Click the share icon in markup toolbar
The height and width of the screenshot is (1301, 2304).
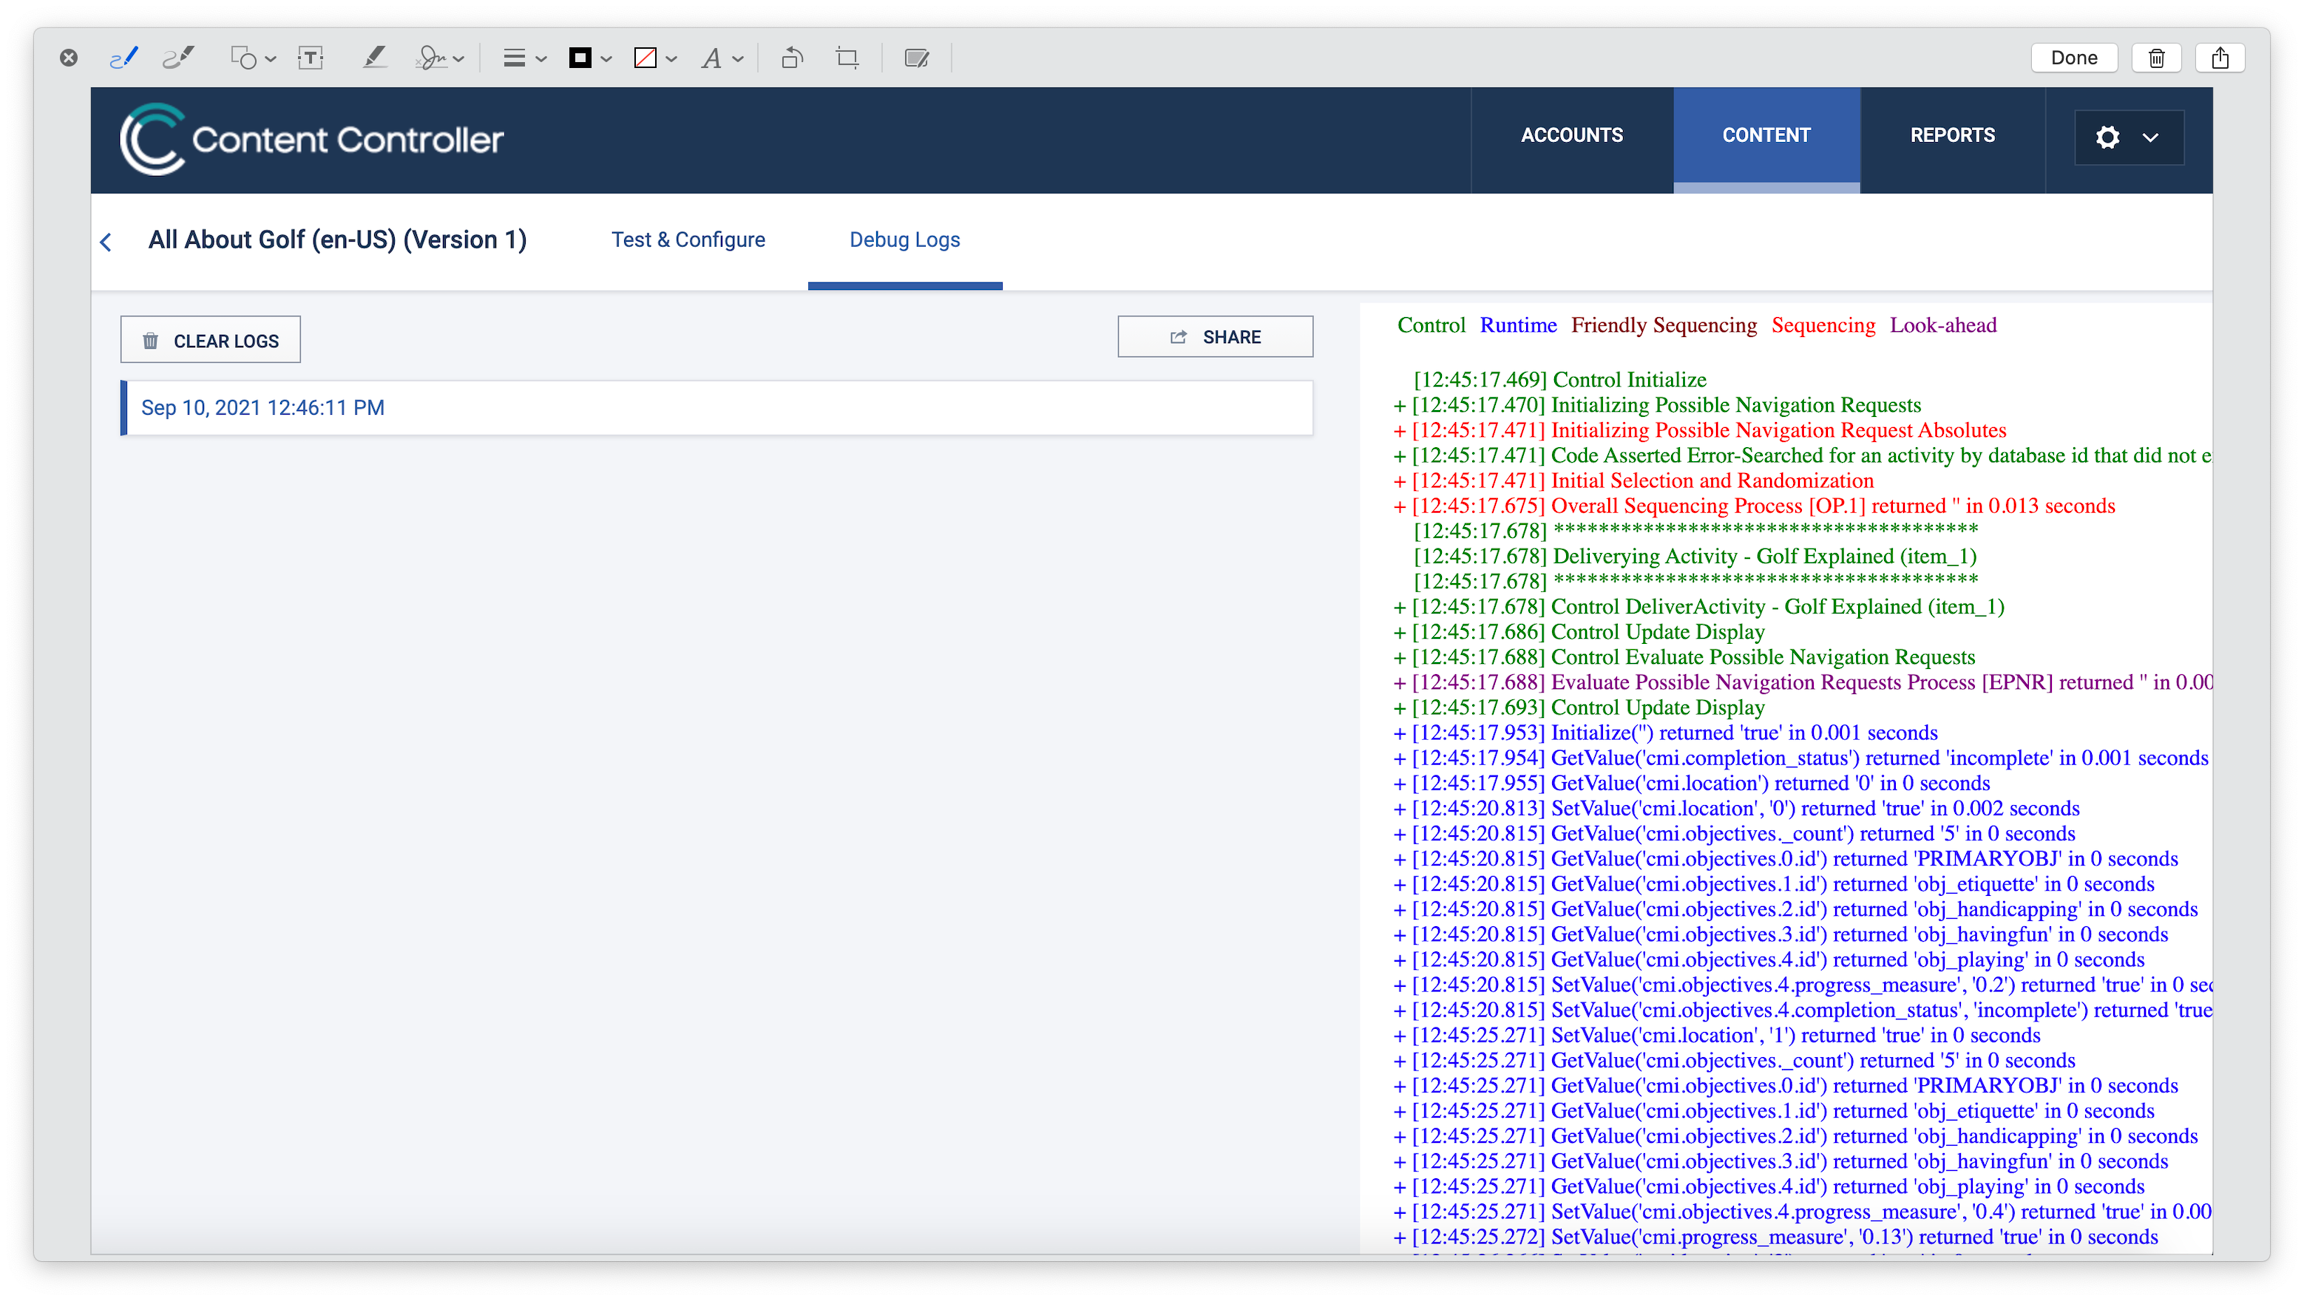(x=2220, y=58)
